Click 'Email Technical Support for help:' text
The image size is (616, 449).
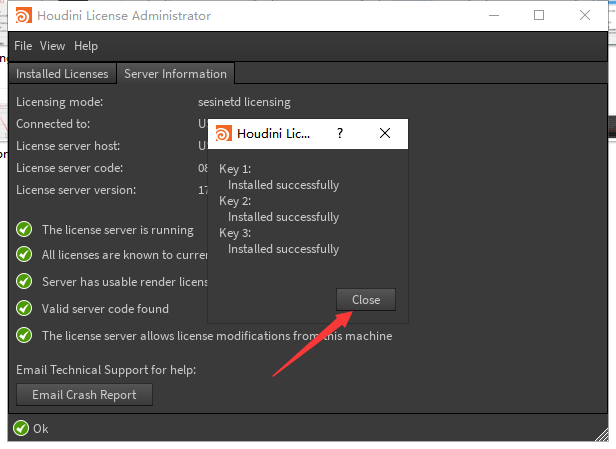pos(106,370)
